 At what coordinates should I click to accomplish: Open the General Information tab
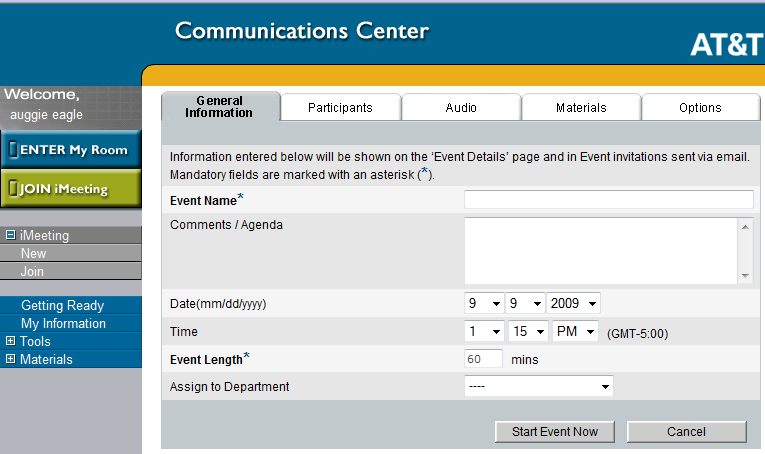(x=221, y=106)
